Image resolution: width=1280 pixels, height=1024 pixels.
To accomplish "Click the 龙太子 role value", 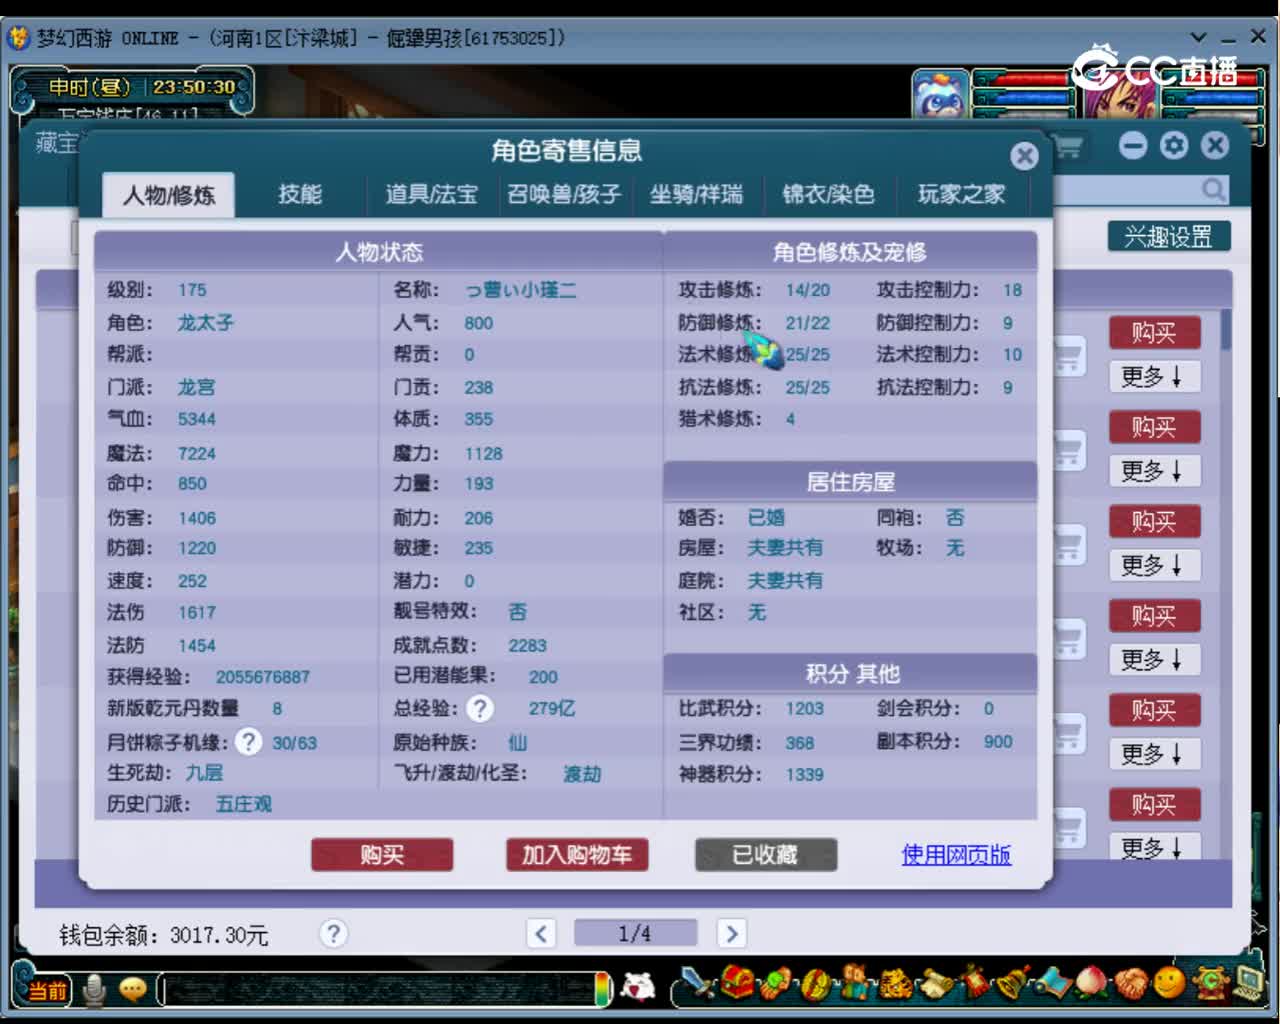I will pyautogui.click(x=206, y=323).
